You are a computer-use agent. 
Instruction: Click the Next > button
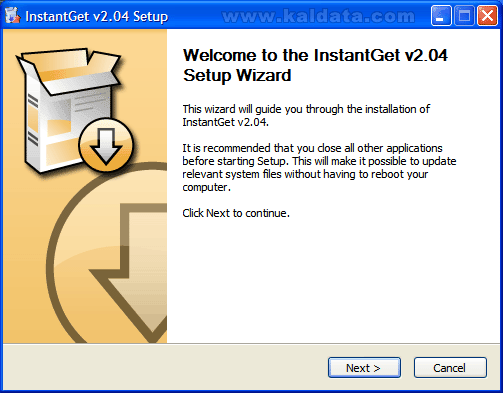(x=364, y=368)
